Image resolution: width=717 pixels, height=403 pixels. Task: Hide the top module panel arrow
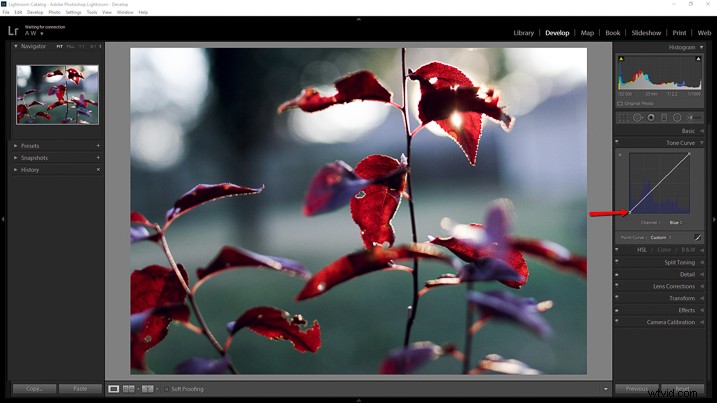pyautogui.click(x=358, y=19)
